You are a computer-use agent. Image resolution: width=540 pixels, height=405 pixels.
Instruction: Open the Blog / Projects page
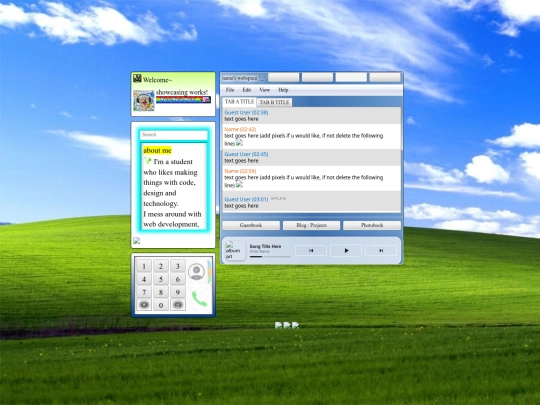tap(311, 225)
